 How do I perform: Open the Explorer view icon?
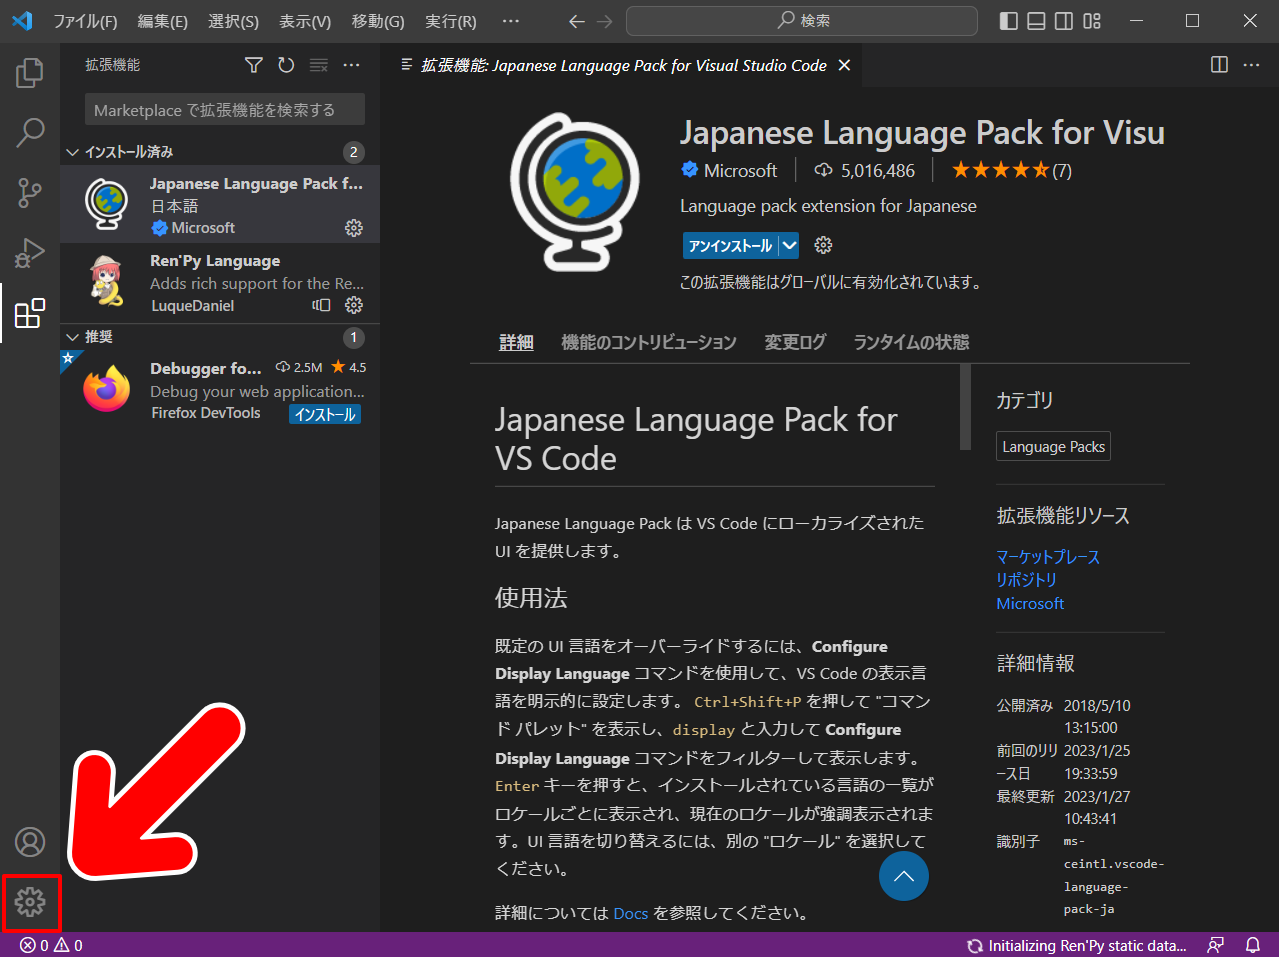(30, 72)
